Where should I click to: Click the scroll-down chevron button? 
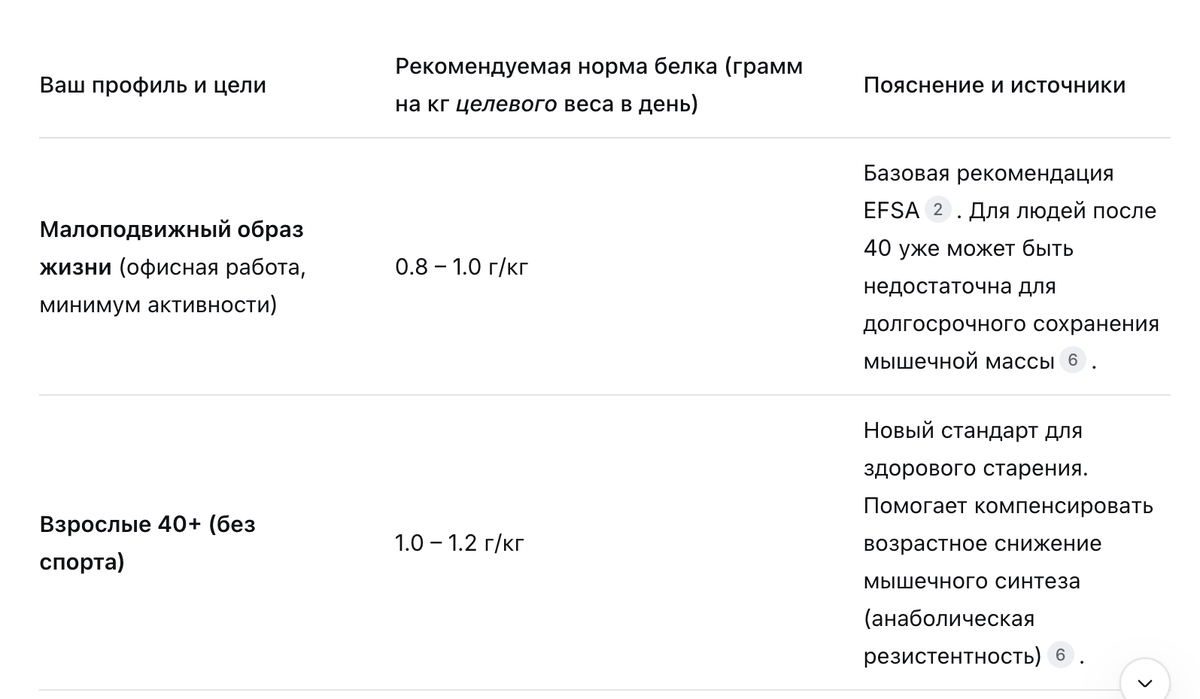pos(1145,682)
